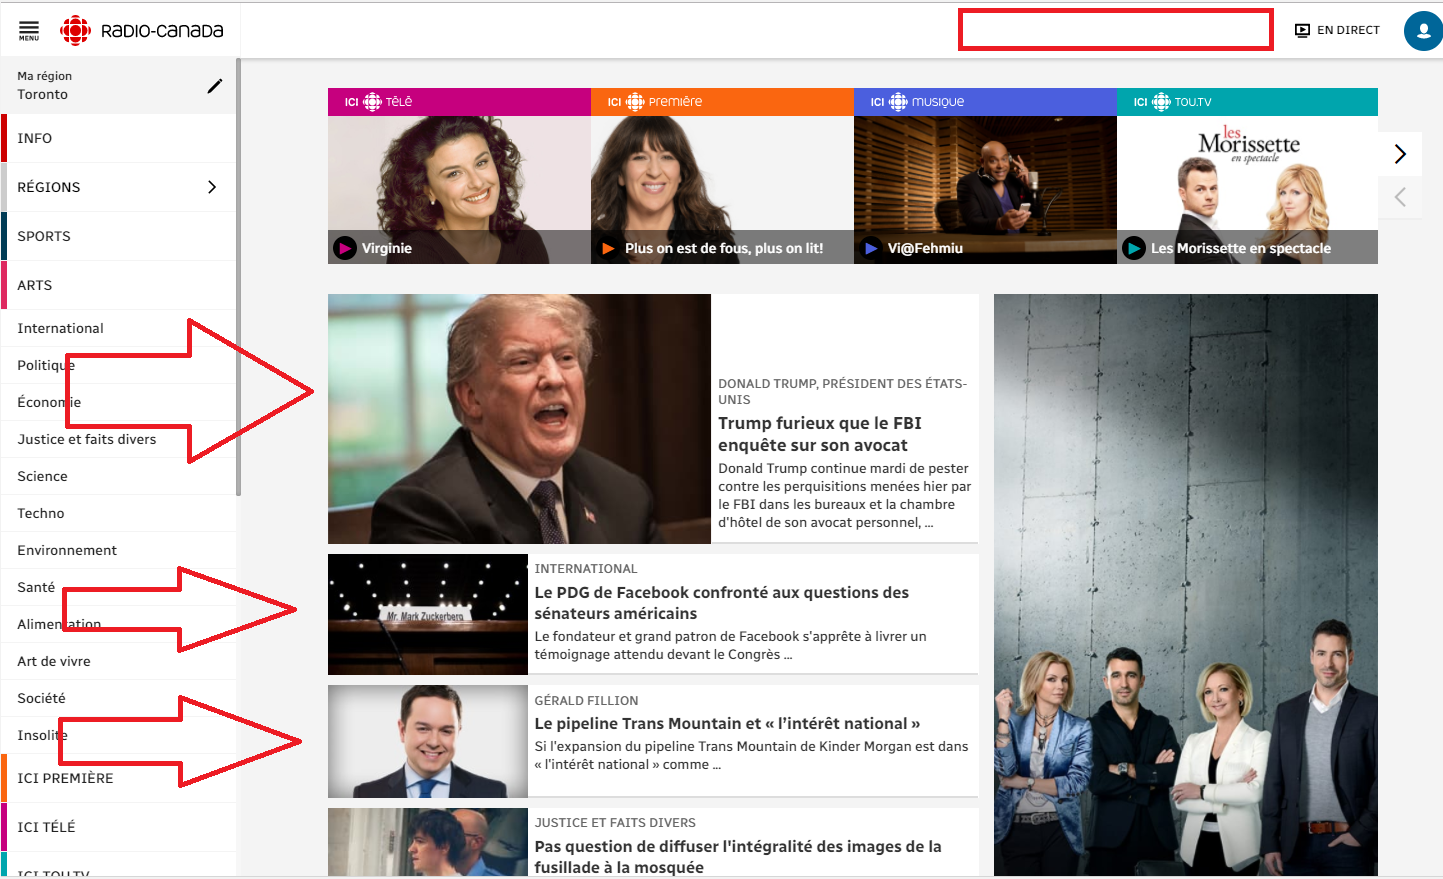Open 'Art de vivre' in the sidebar

click(54, 661)
